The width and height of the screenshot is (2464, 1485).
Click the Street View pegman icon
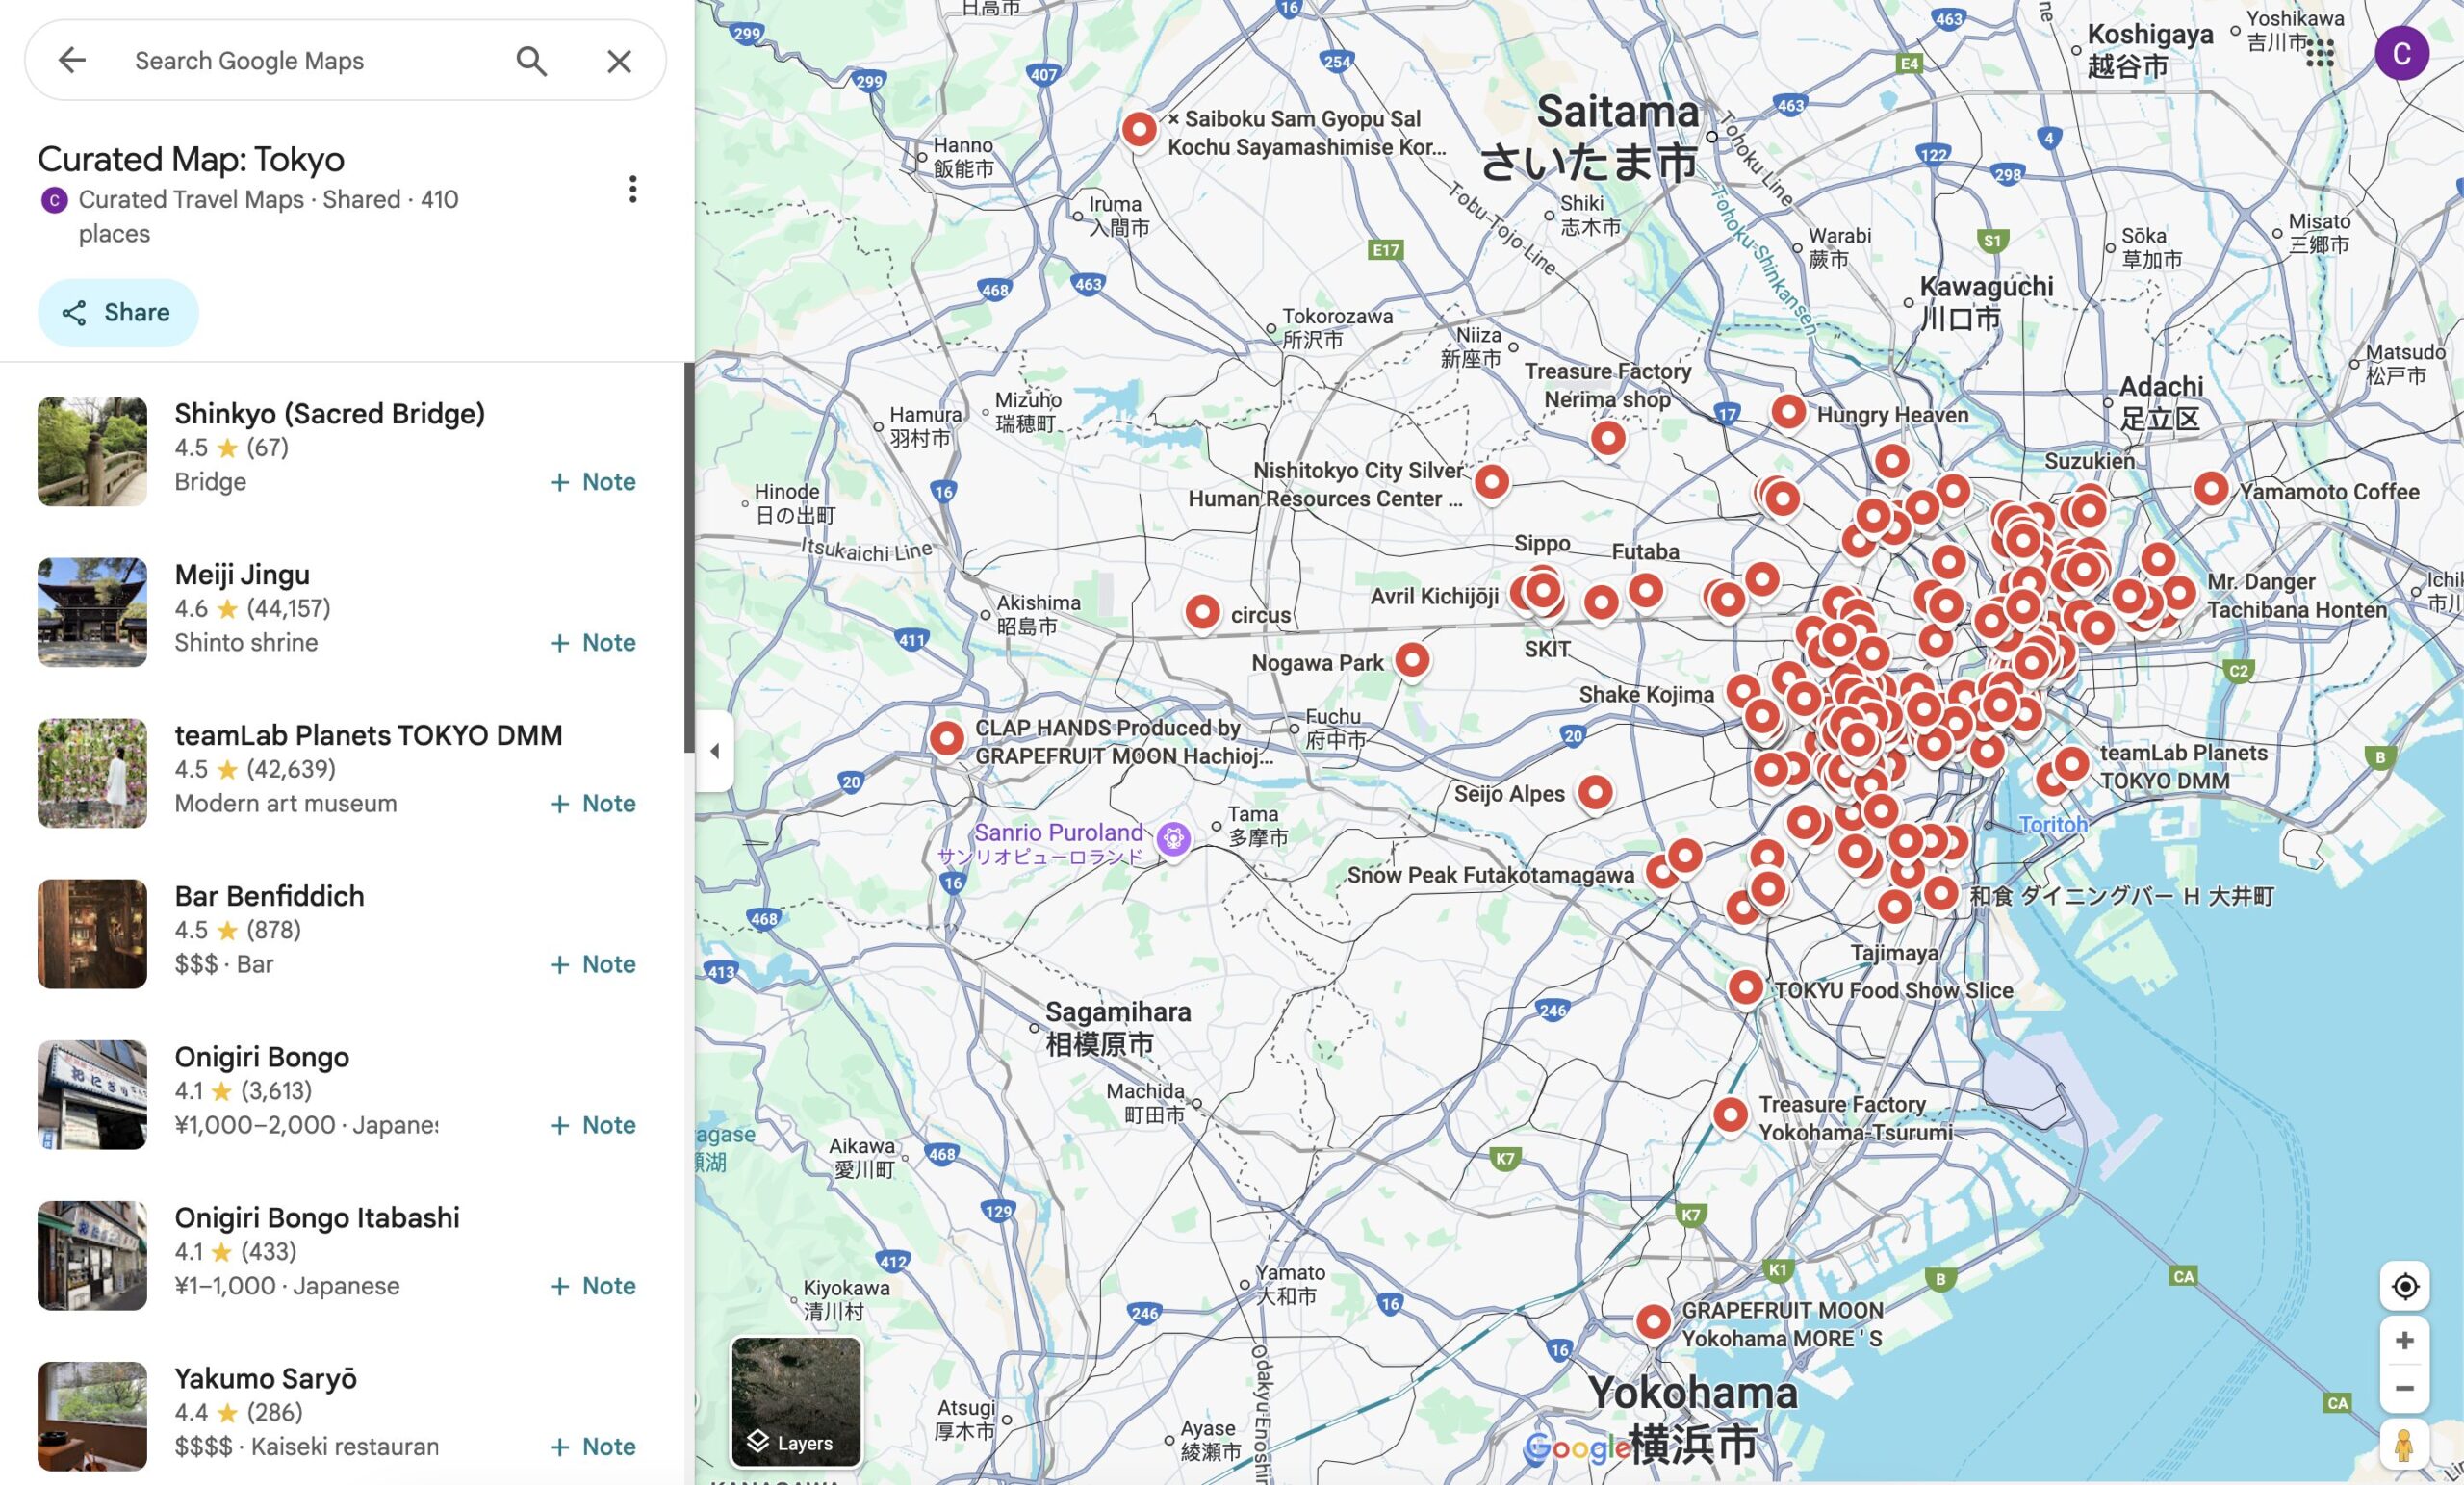2404,1445
